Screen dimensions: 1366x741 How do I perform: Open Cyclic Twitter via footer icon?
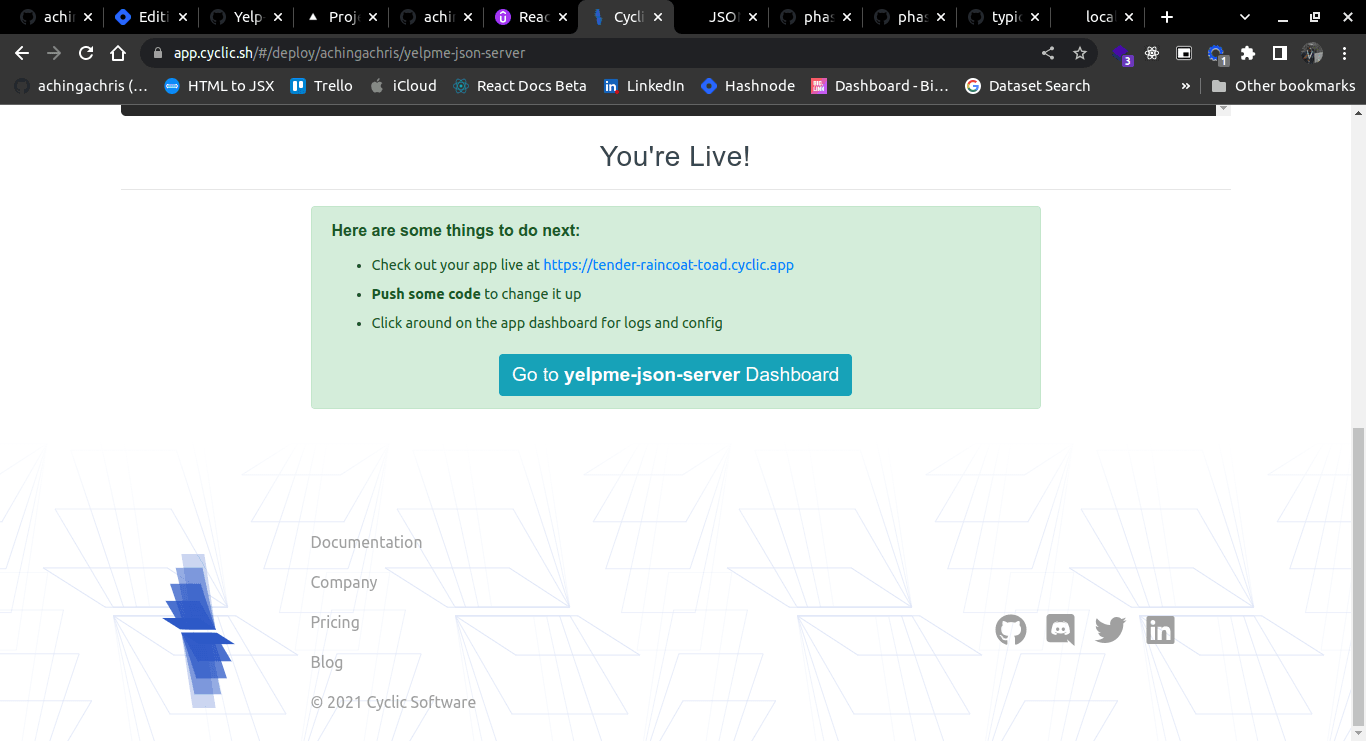point(1110,630)
